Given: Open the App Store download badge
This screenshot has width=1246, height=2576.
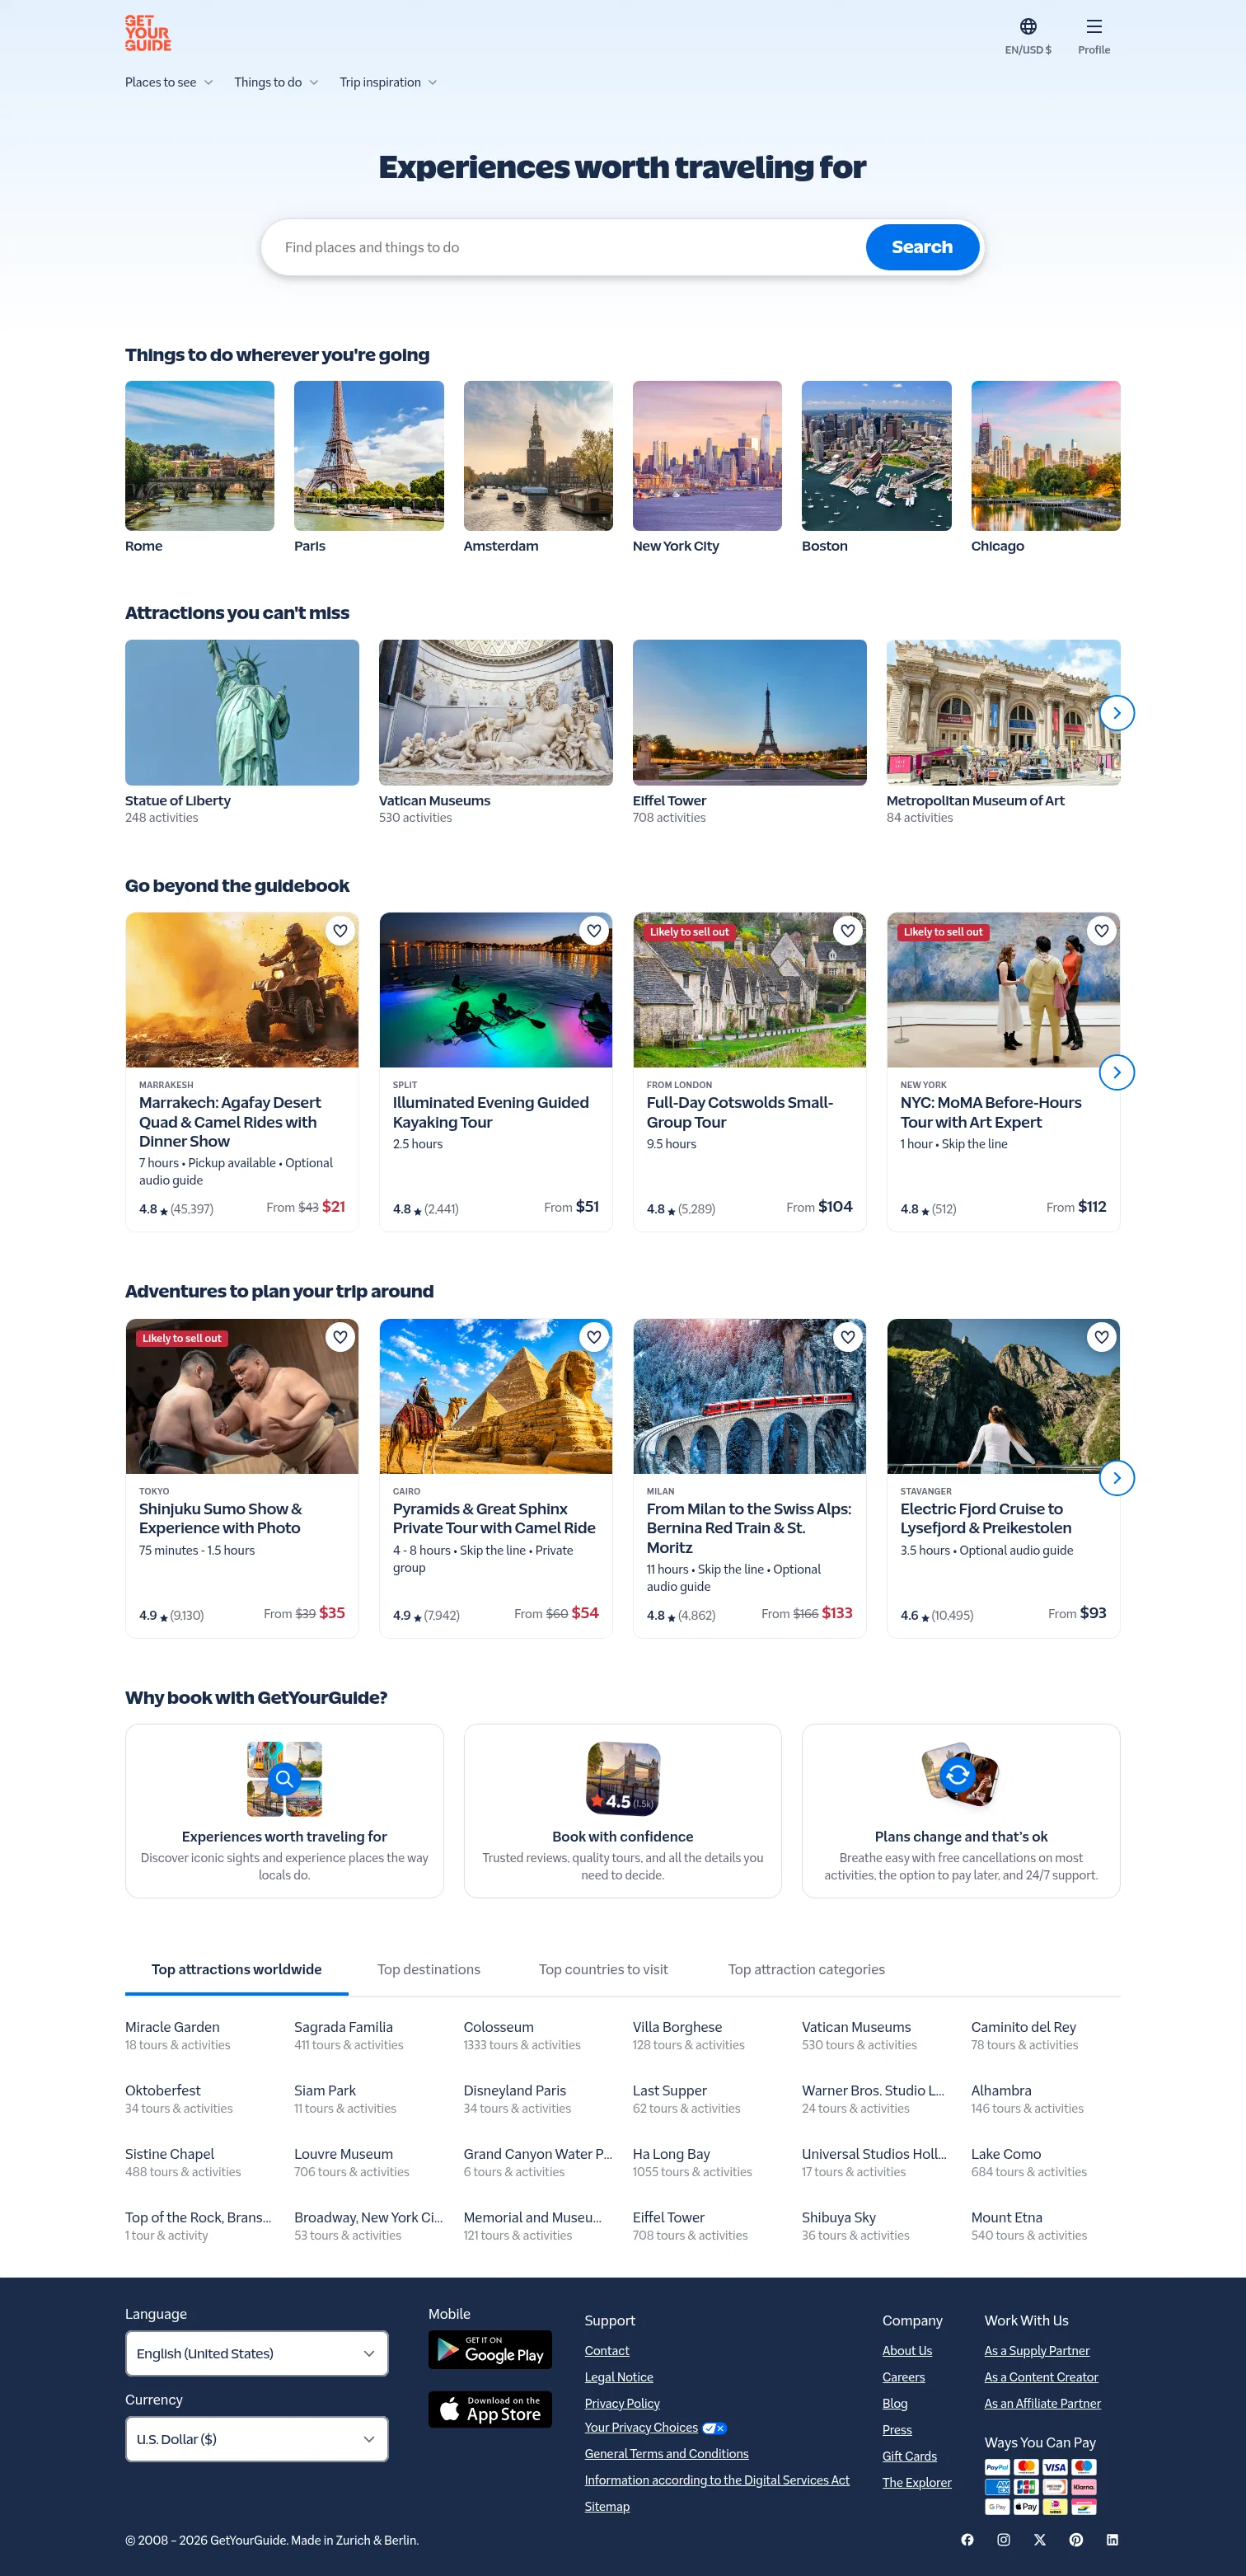Looking at the screenshot, I should pyautogui.click(x=490, y=2409).
